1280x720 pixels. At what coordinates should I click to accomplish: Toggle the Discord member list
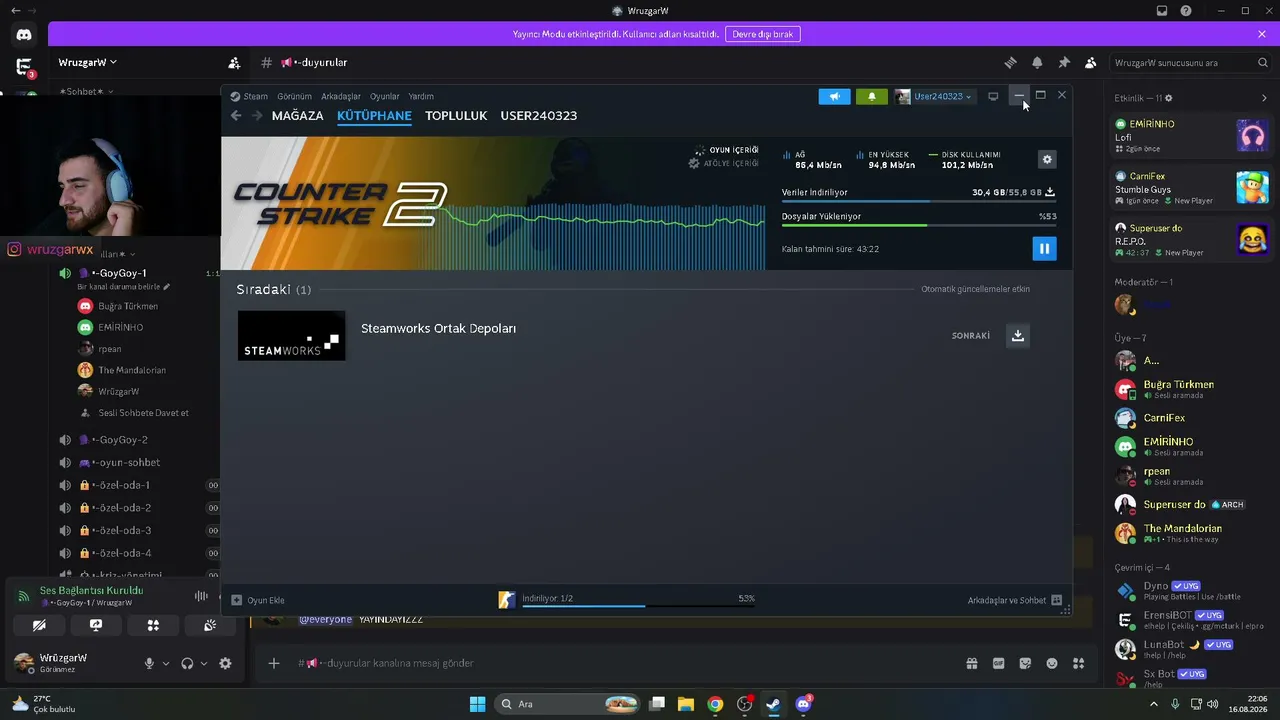(1091, 63)
